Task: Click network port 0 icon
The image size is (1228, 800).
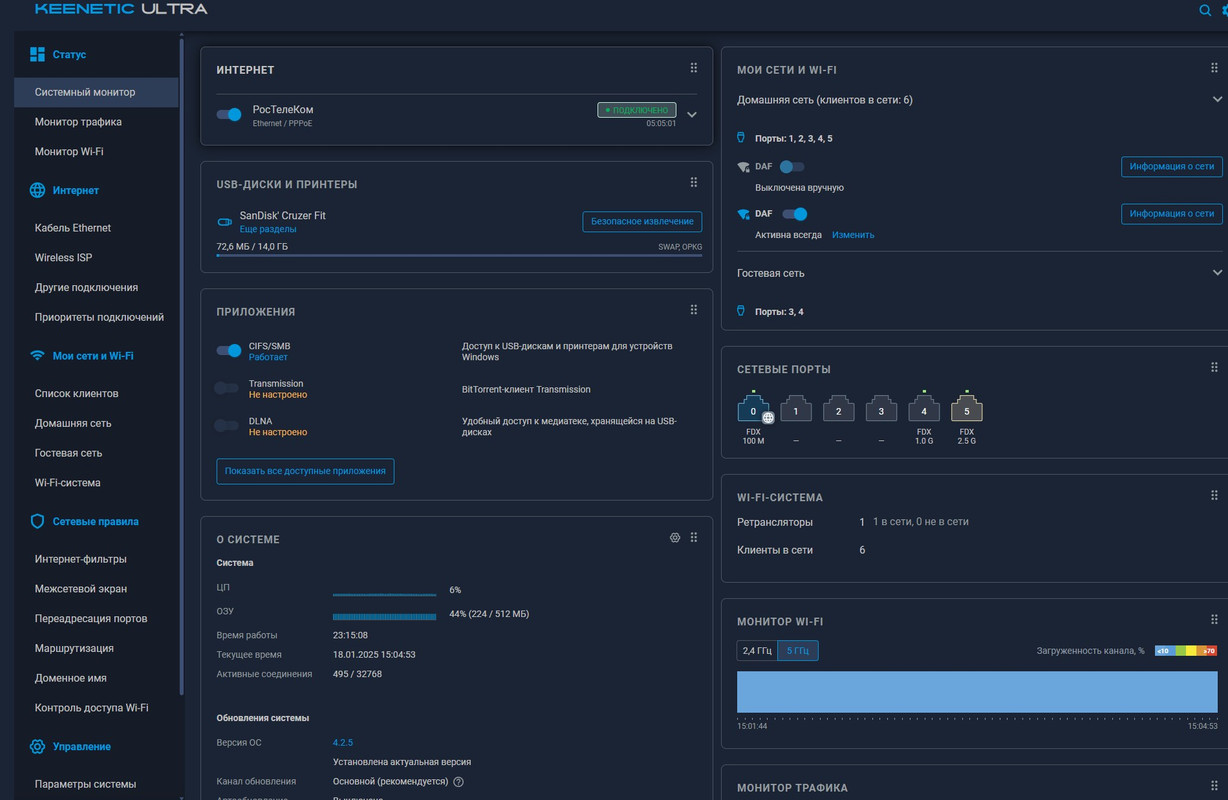Action: pos(753,409)
